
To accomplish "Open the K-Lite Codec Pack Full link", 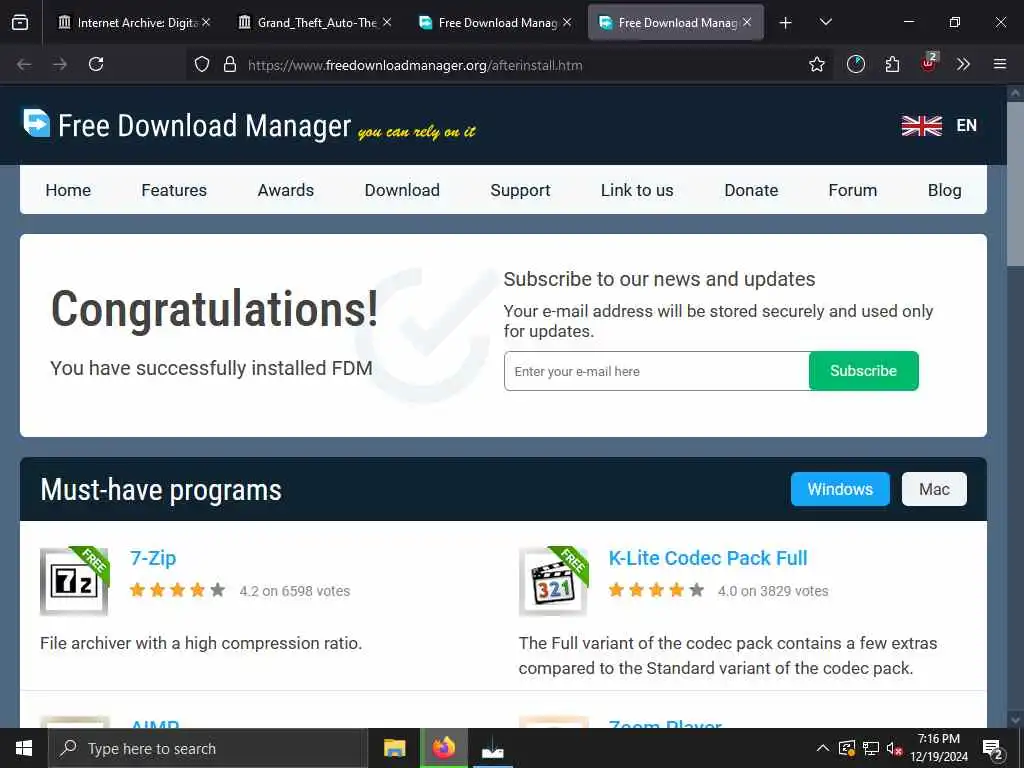I will 708,558.
